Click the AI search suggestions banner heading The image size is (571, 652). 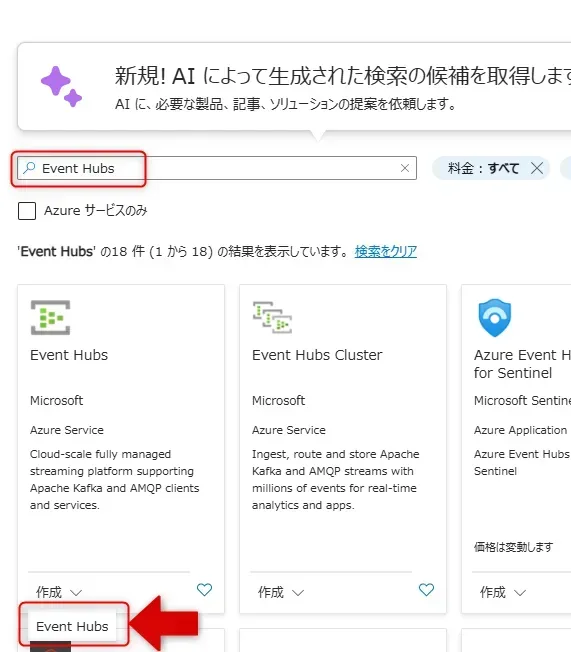[x=343, y=76]
